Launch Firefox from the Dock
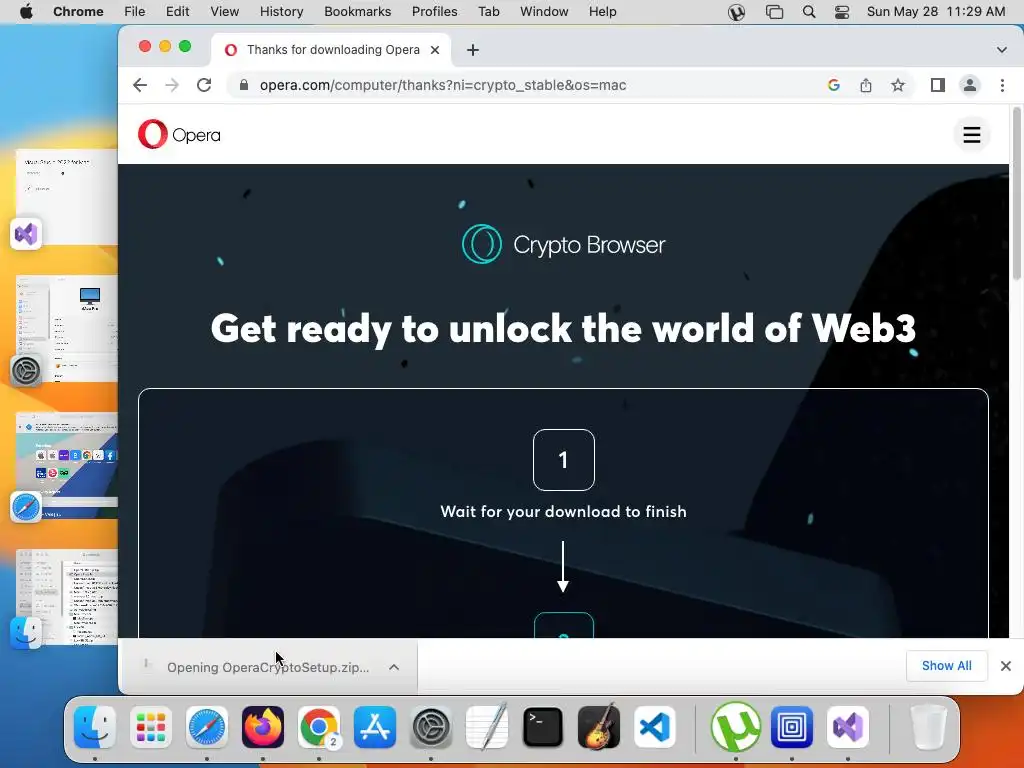Screen dimensions: 1024x768 point(263,726)
